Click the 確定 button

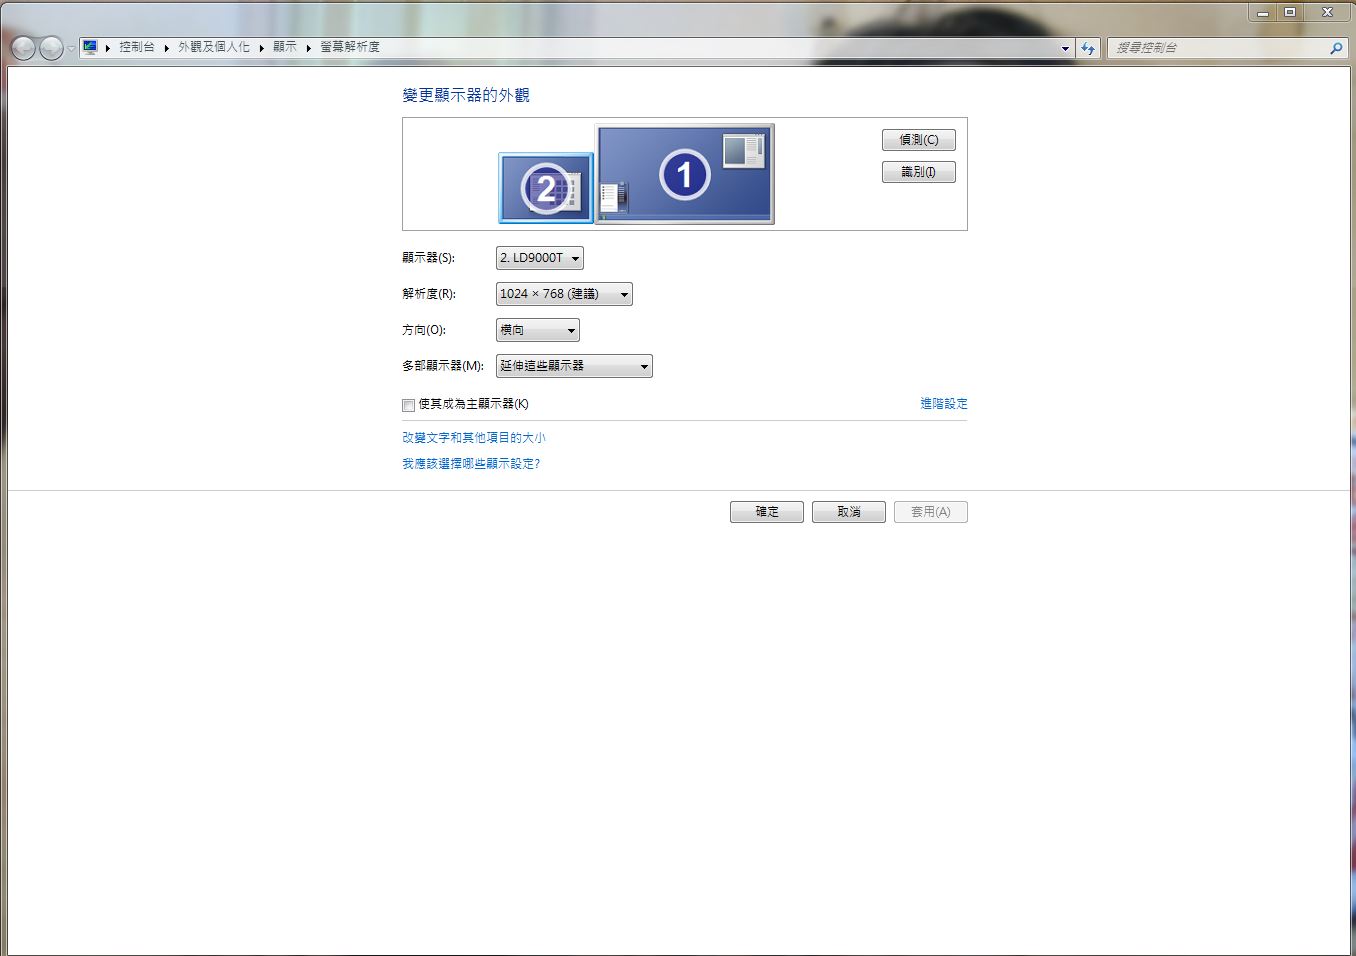click(767, 512)
